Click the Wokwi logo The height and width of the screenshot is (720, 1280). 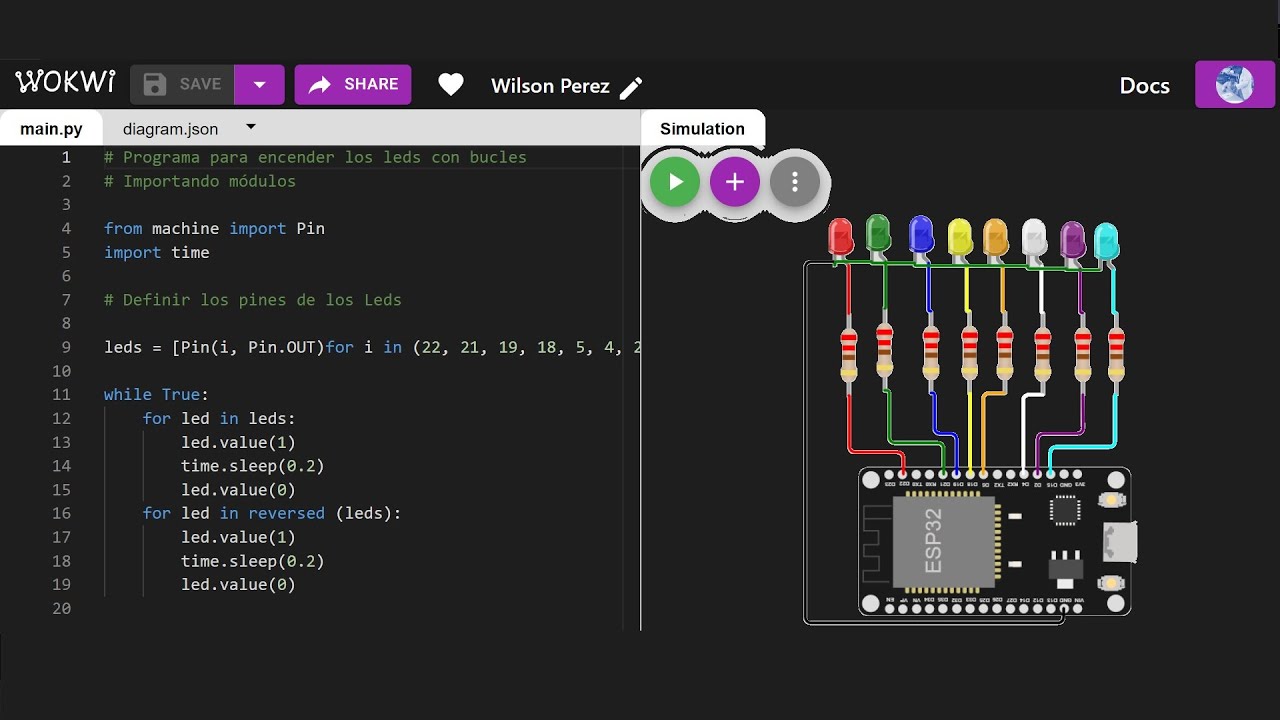point(65,83)
